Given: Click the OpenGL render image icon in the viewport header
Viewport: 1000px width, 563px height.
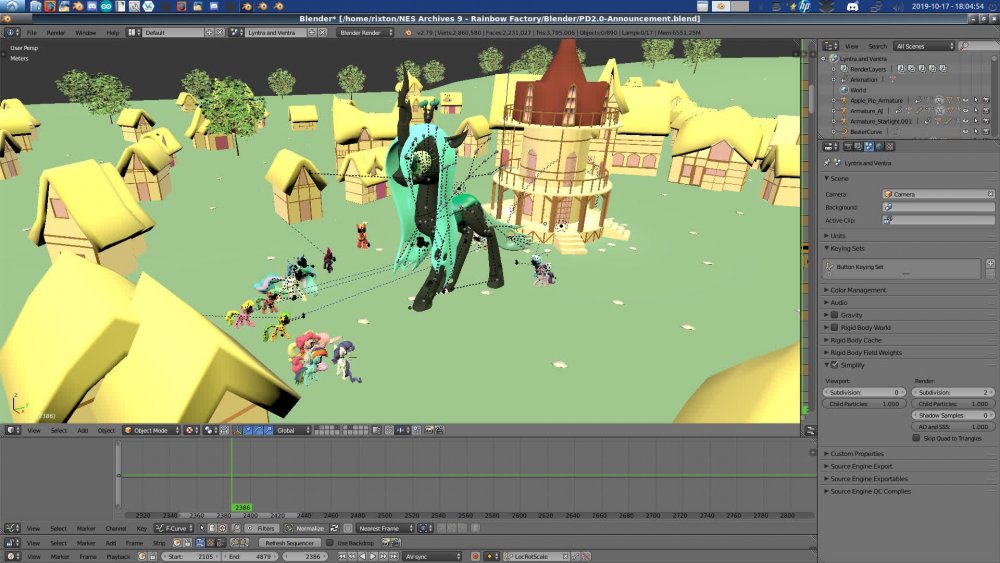Looking at the screenshot, I should click(x=429, y=430).
